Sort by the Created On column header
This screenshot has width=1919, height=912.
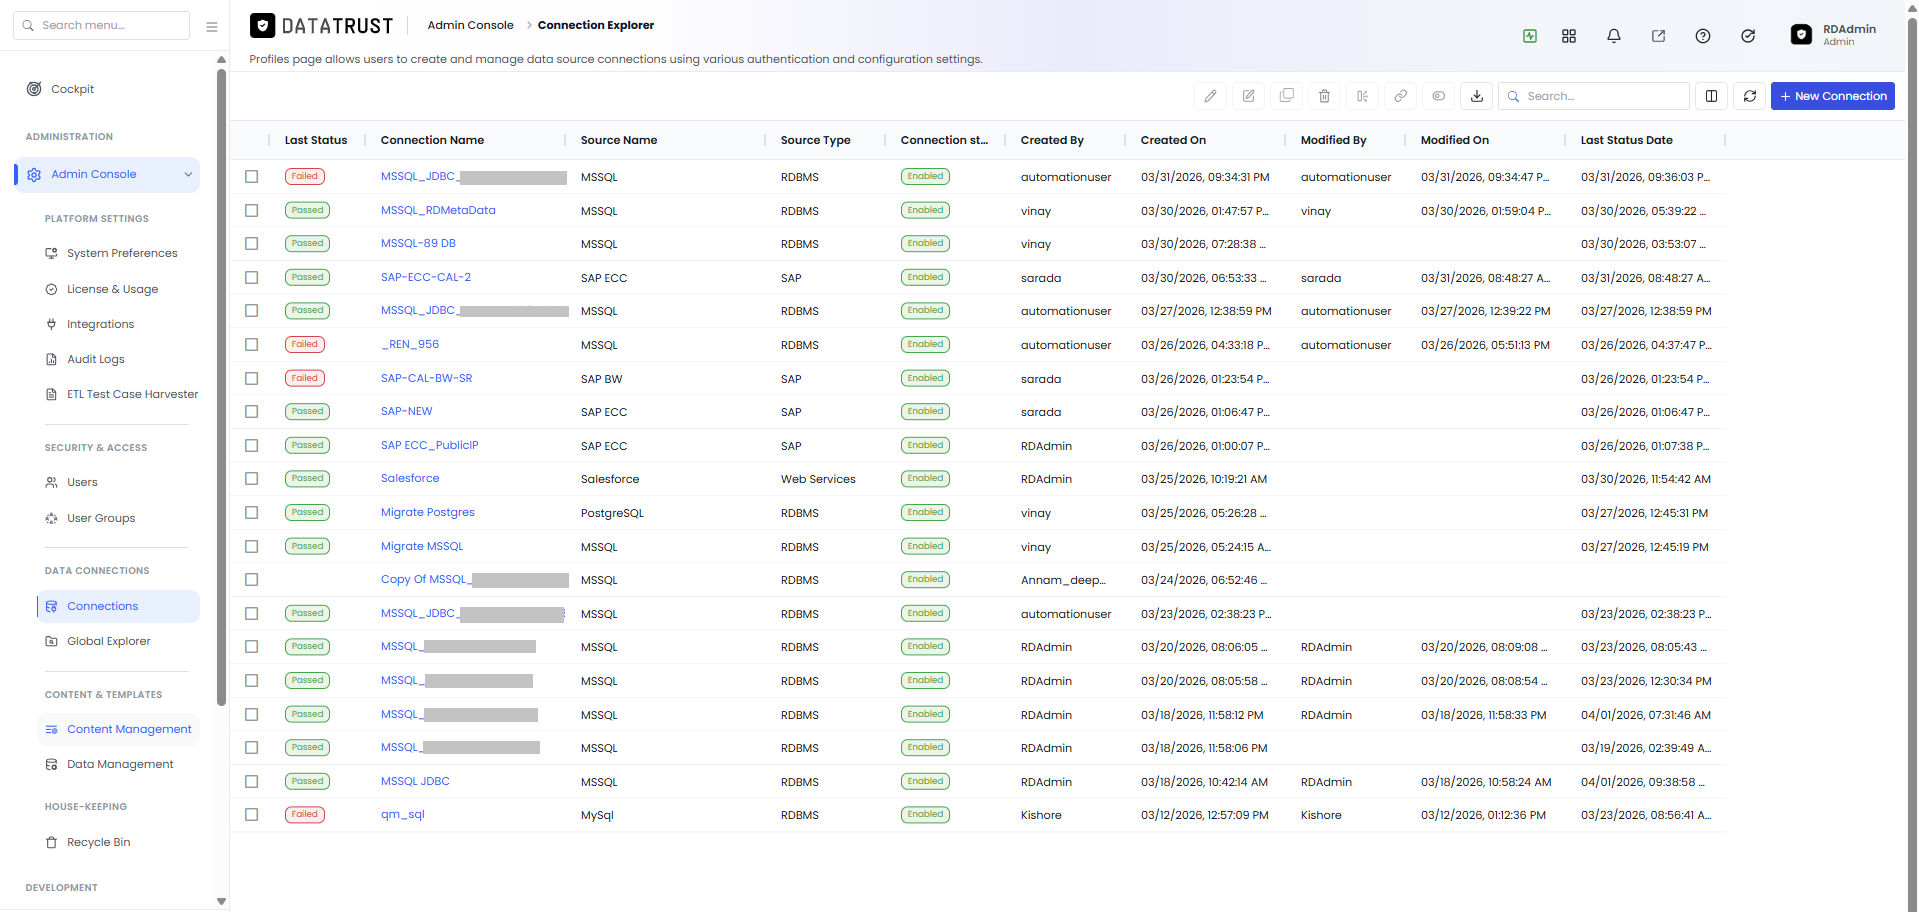1173,140
